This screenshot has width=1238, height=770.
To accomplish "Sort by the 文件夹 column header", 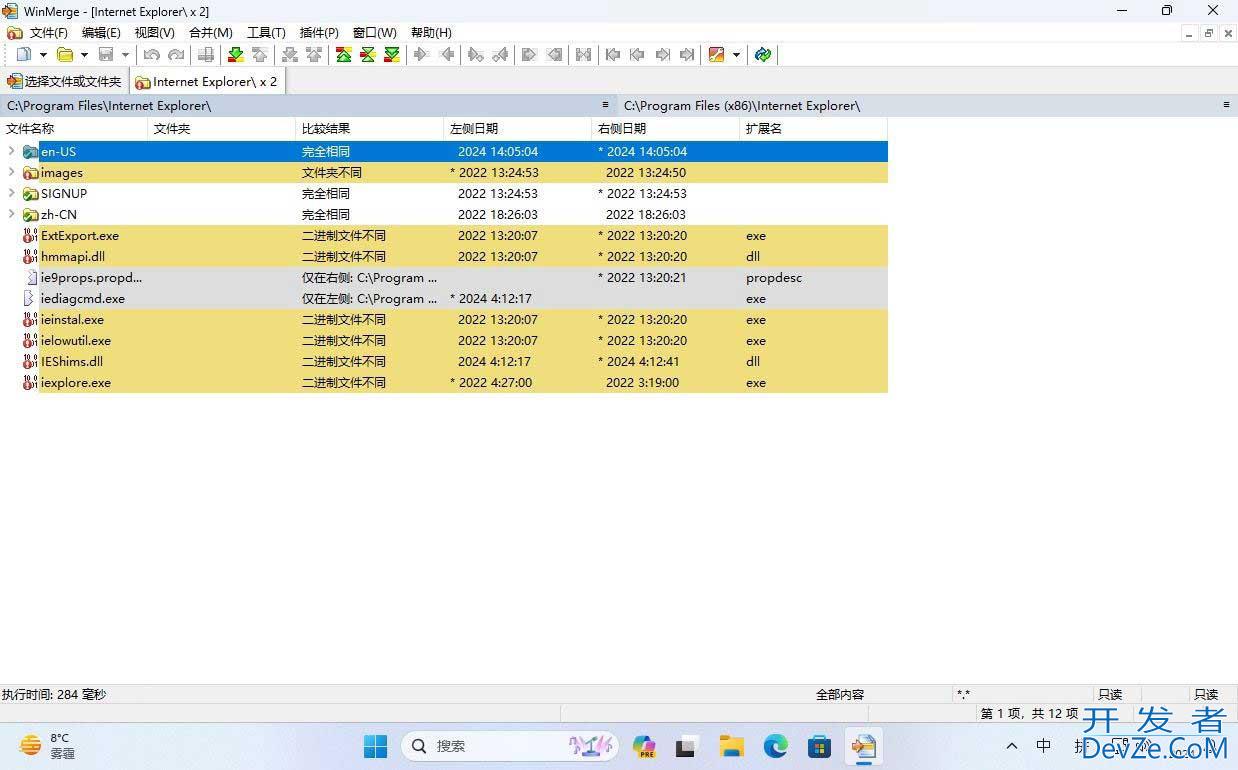I will pos(222,128).
